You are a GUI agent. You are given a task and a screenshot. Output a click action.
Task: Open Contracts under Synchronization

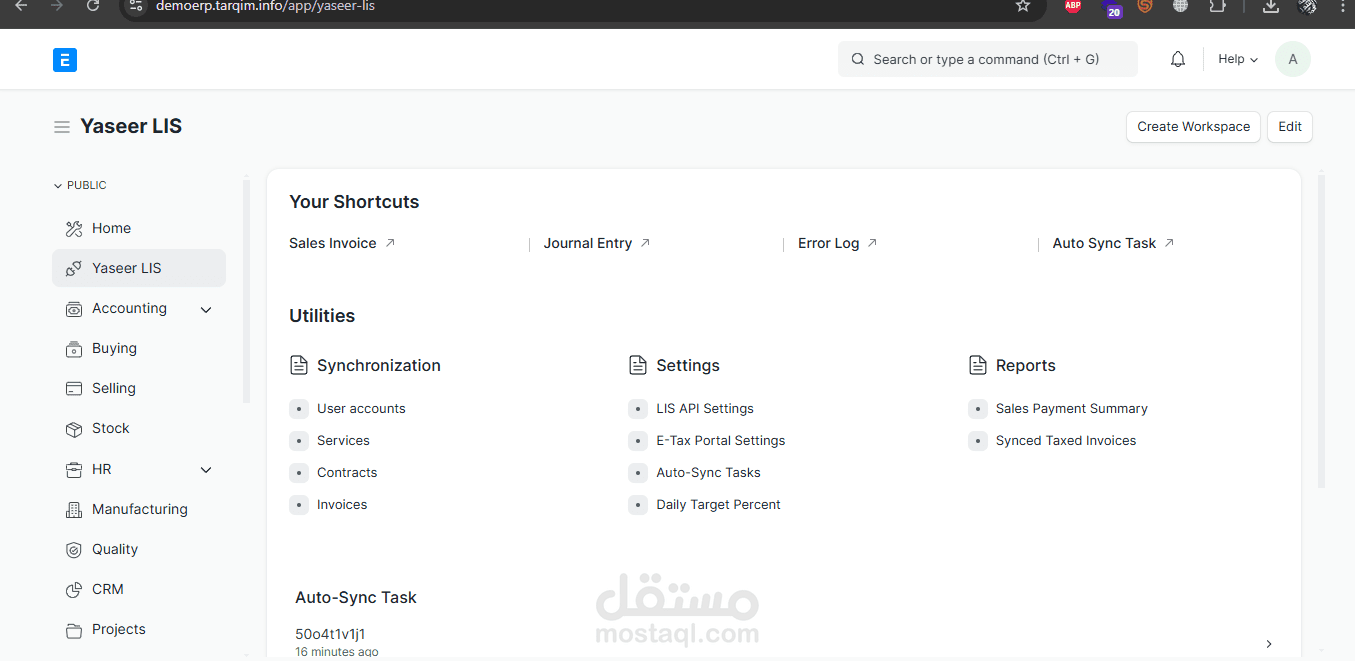tap(347, 473)
